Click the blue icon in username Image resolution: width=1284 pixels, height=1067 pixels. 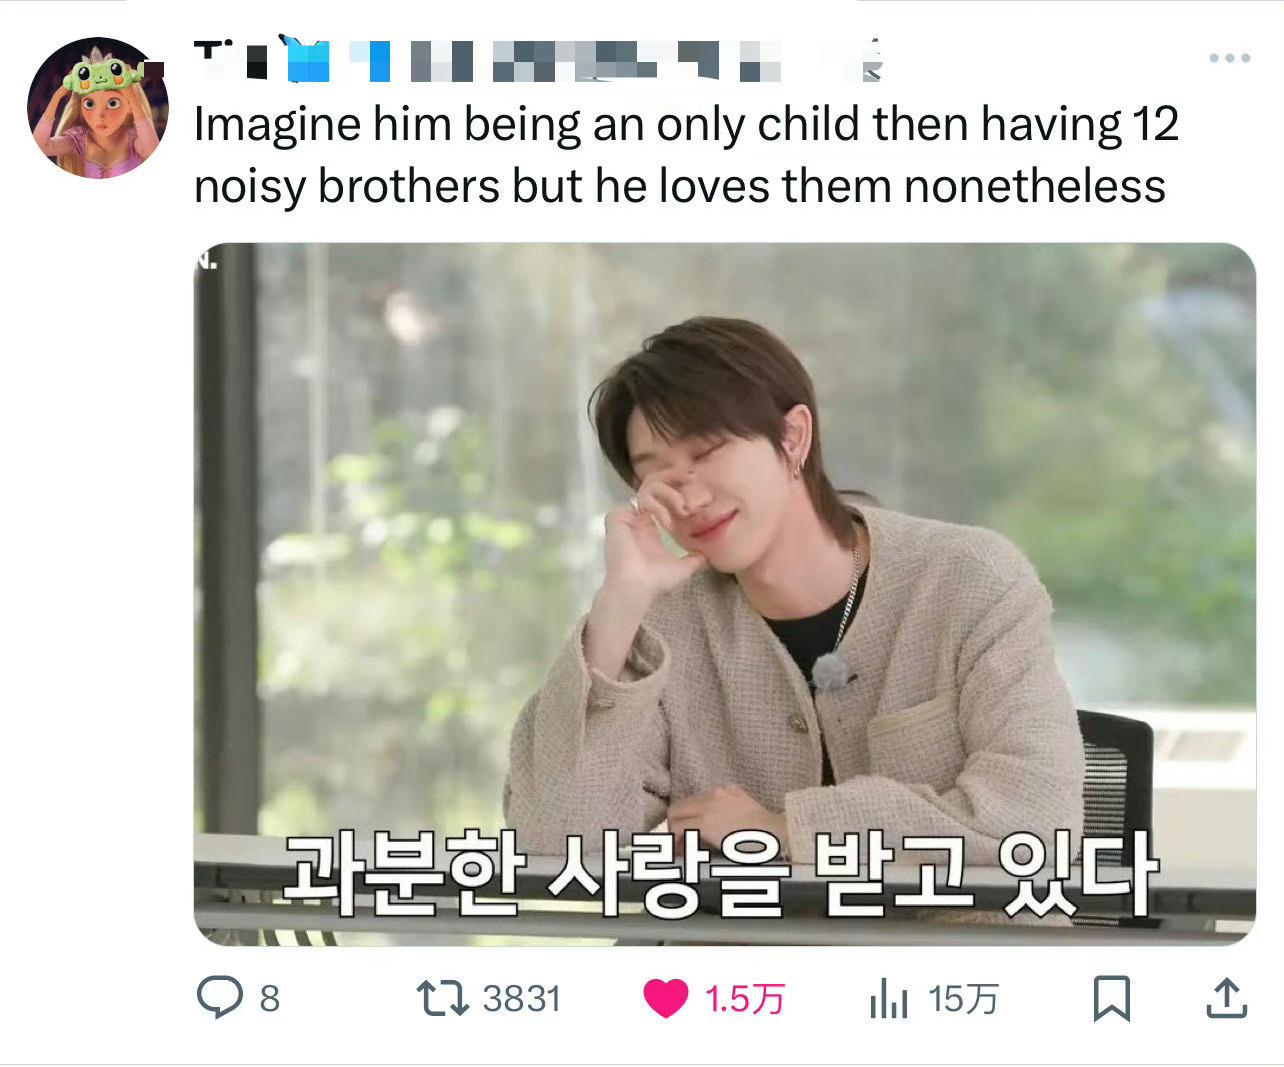(x=307, y=59)
